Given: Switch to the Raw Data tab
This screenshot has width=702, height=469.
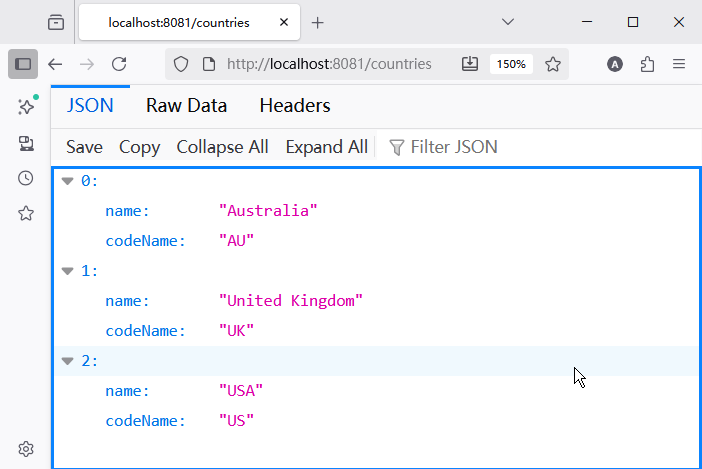Looking at the screenshot, I should click(x=186, y=106).
